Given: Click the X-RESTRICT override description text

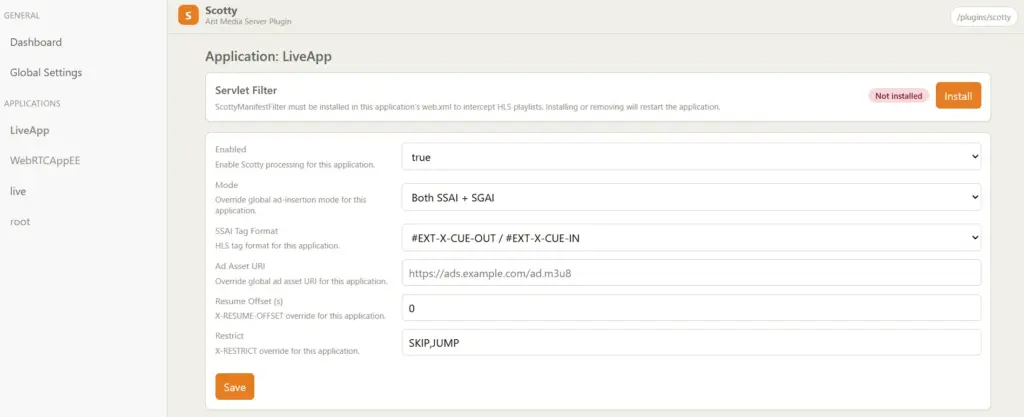Looking at the screenshot, I should 287,351.
